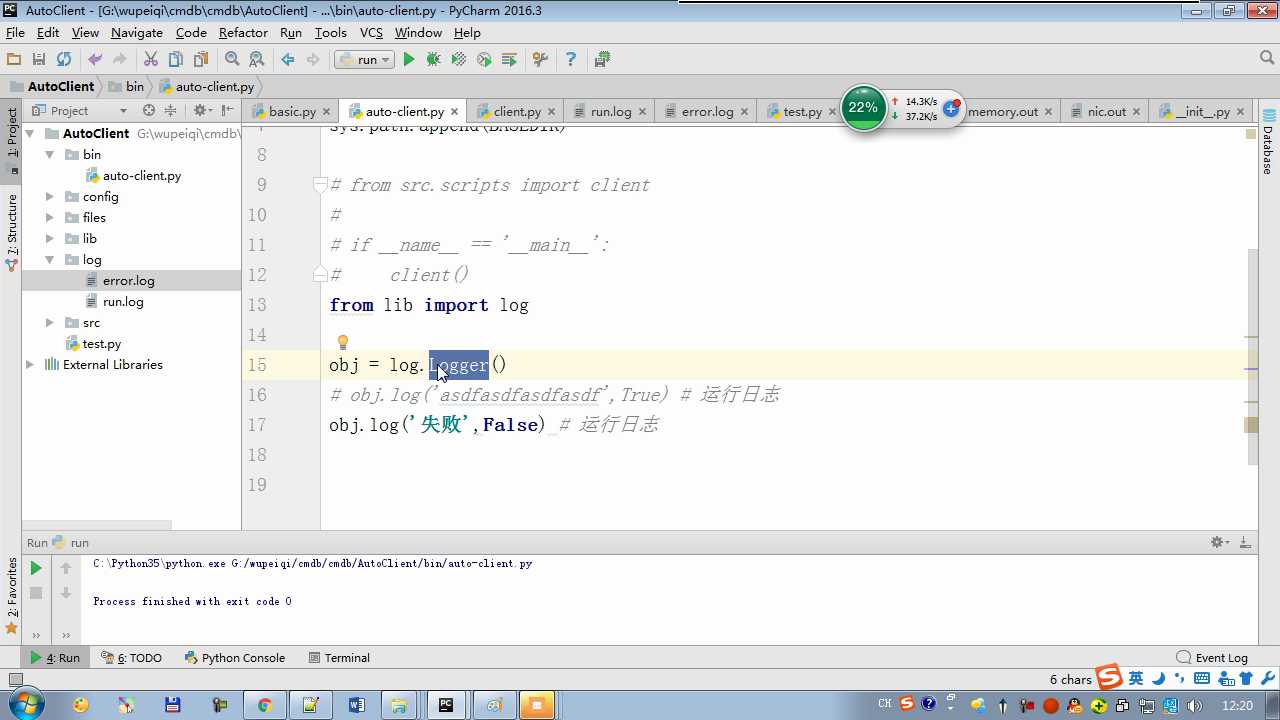Open Project panel gear settings dropdown
This screenshot has width=1280, height=720.
click(x=202, y=111)
